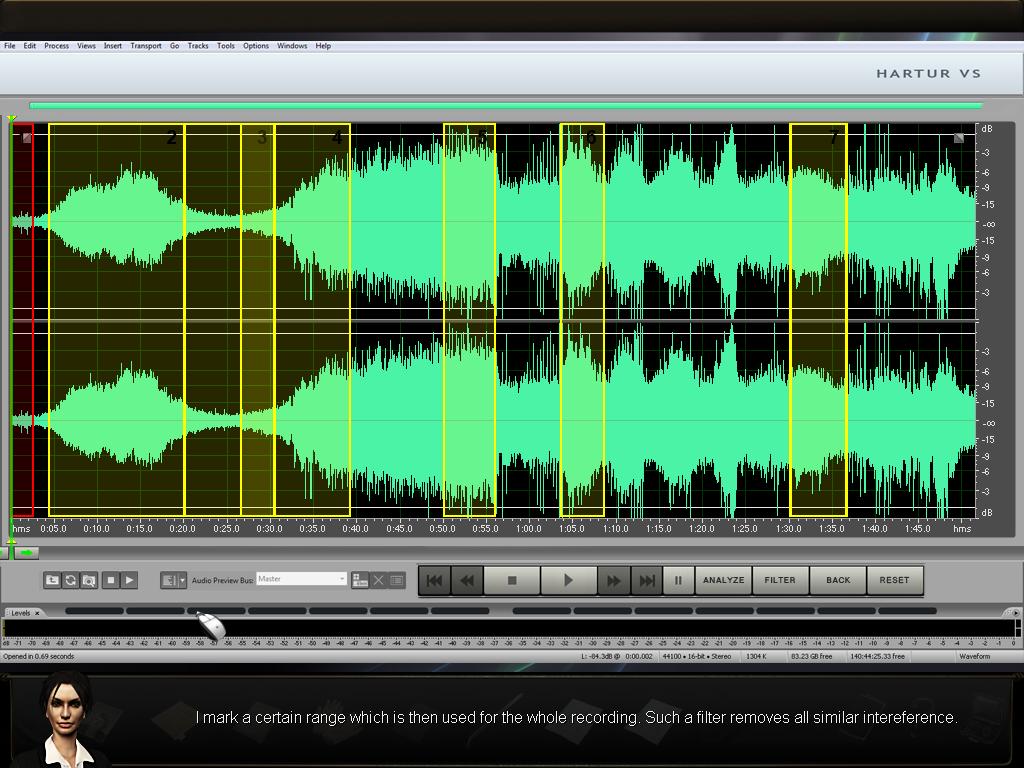1024x768 pixels.
Task: Click the corner handle at the waveform's upper-right
Action: point(959,138)
